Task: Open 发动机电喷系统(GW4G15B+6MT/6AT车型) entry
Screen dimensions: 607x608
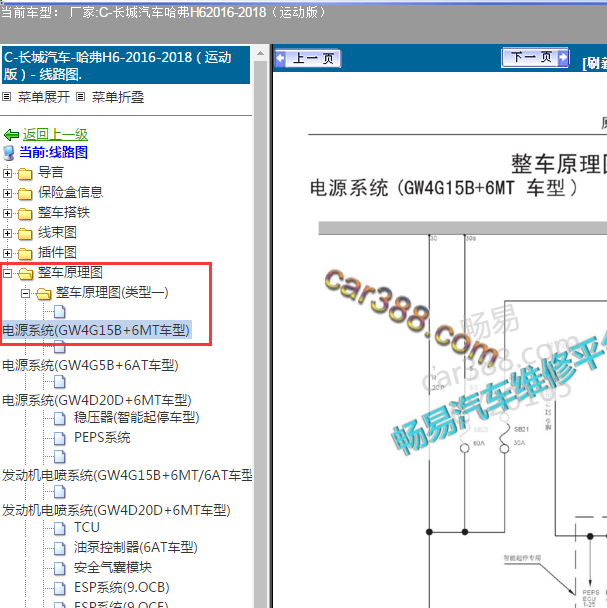Action: pyautogui.click(x=127, y=475)
